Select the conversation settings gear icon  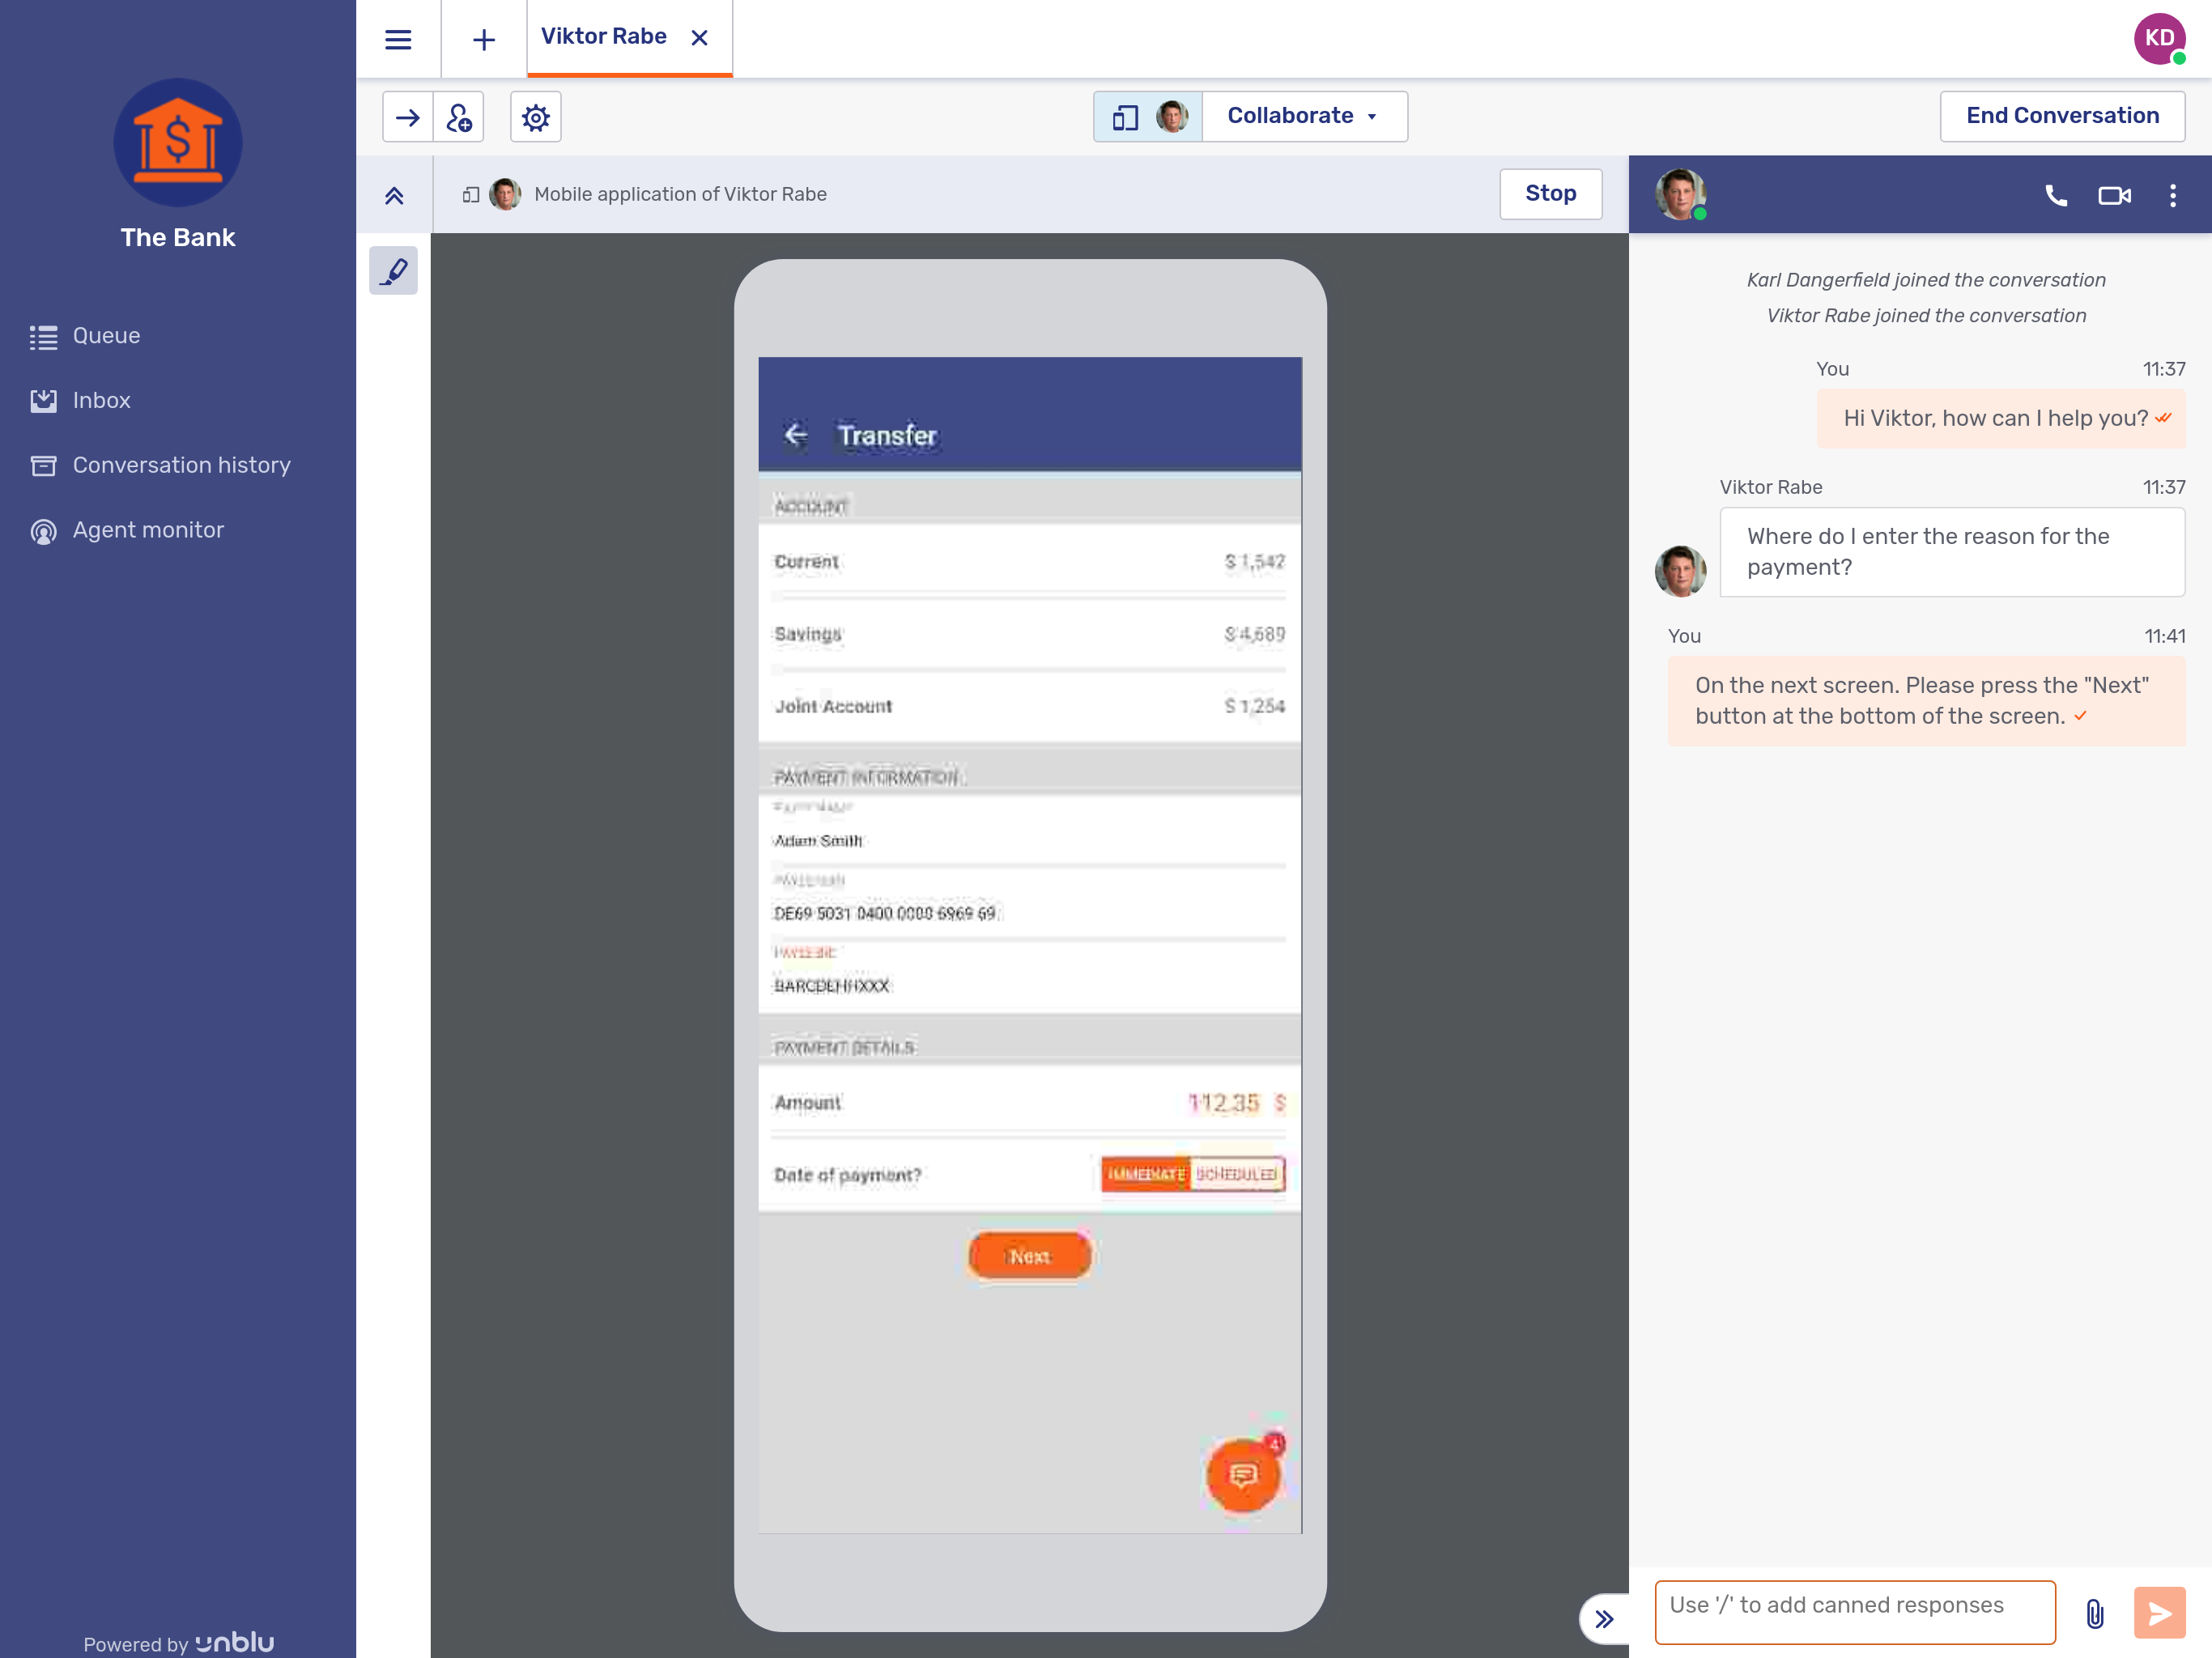tap(536, 117)
